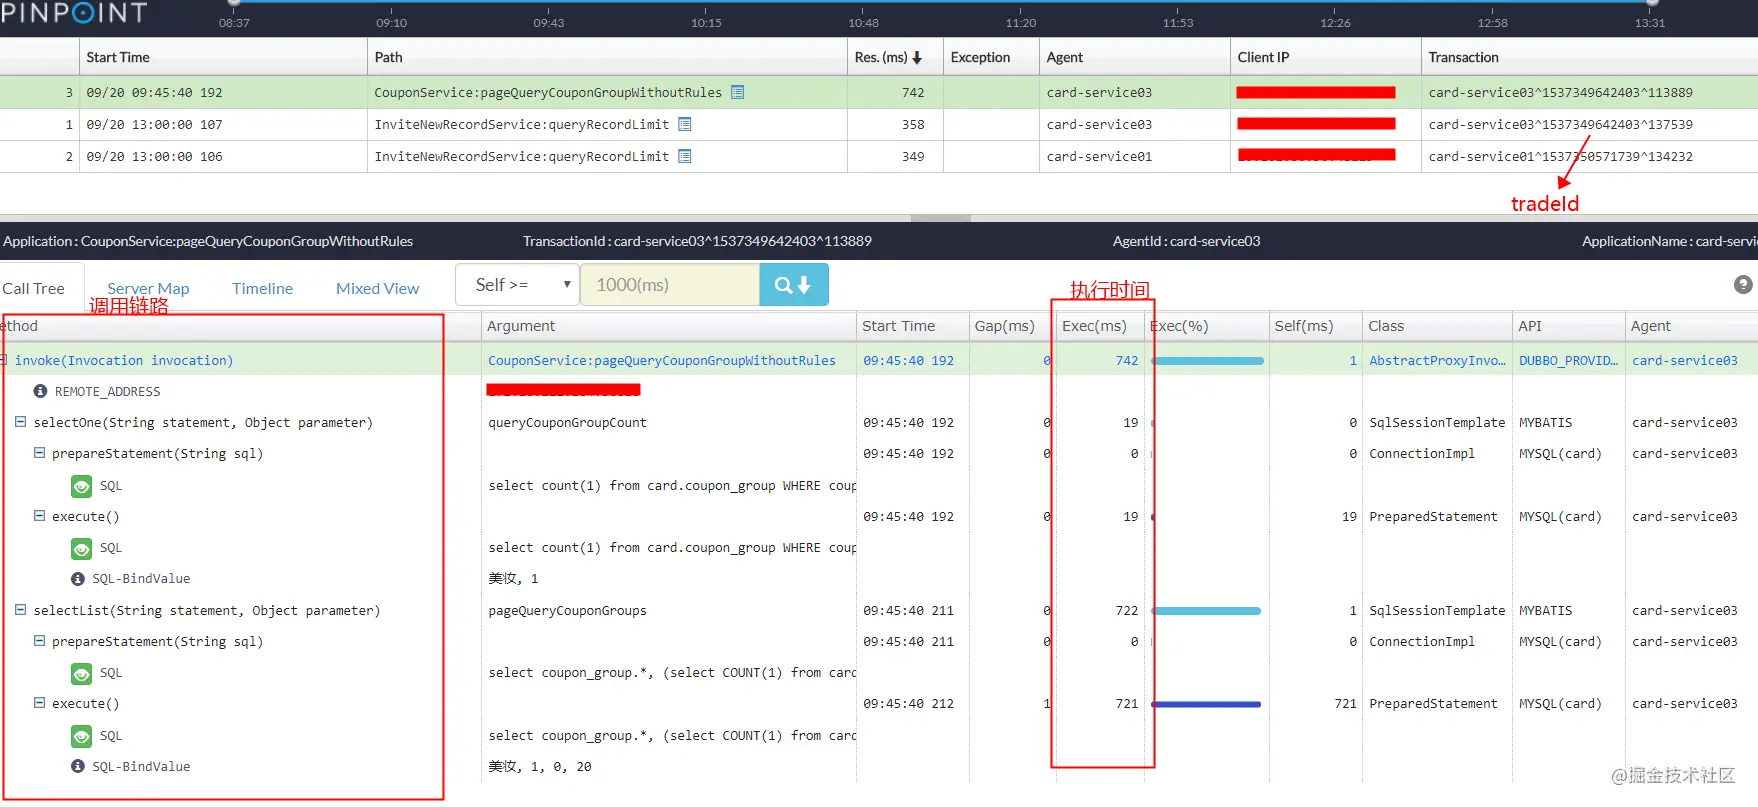The image size is (1758, 807).
Task: Click SQL icon under the 09:45:40 212 execute()
Action: 82,736
